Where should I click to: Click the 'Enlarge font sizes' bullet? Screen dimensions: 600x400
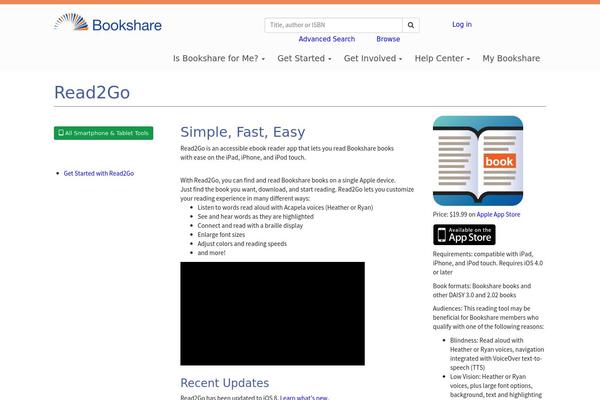[x=221, y=235]
